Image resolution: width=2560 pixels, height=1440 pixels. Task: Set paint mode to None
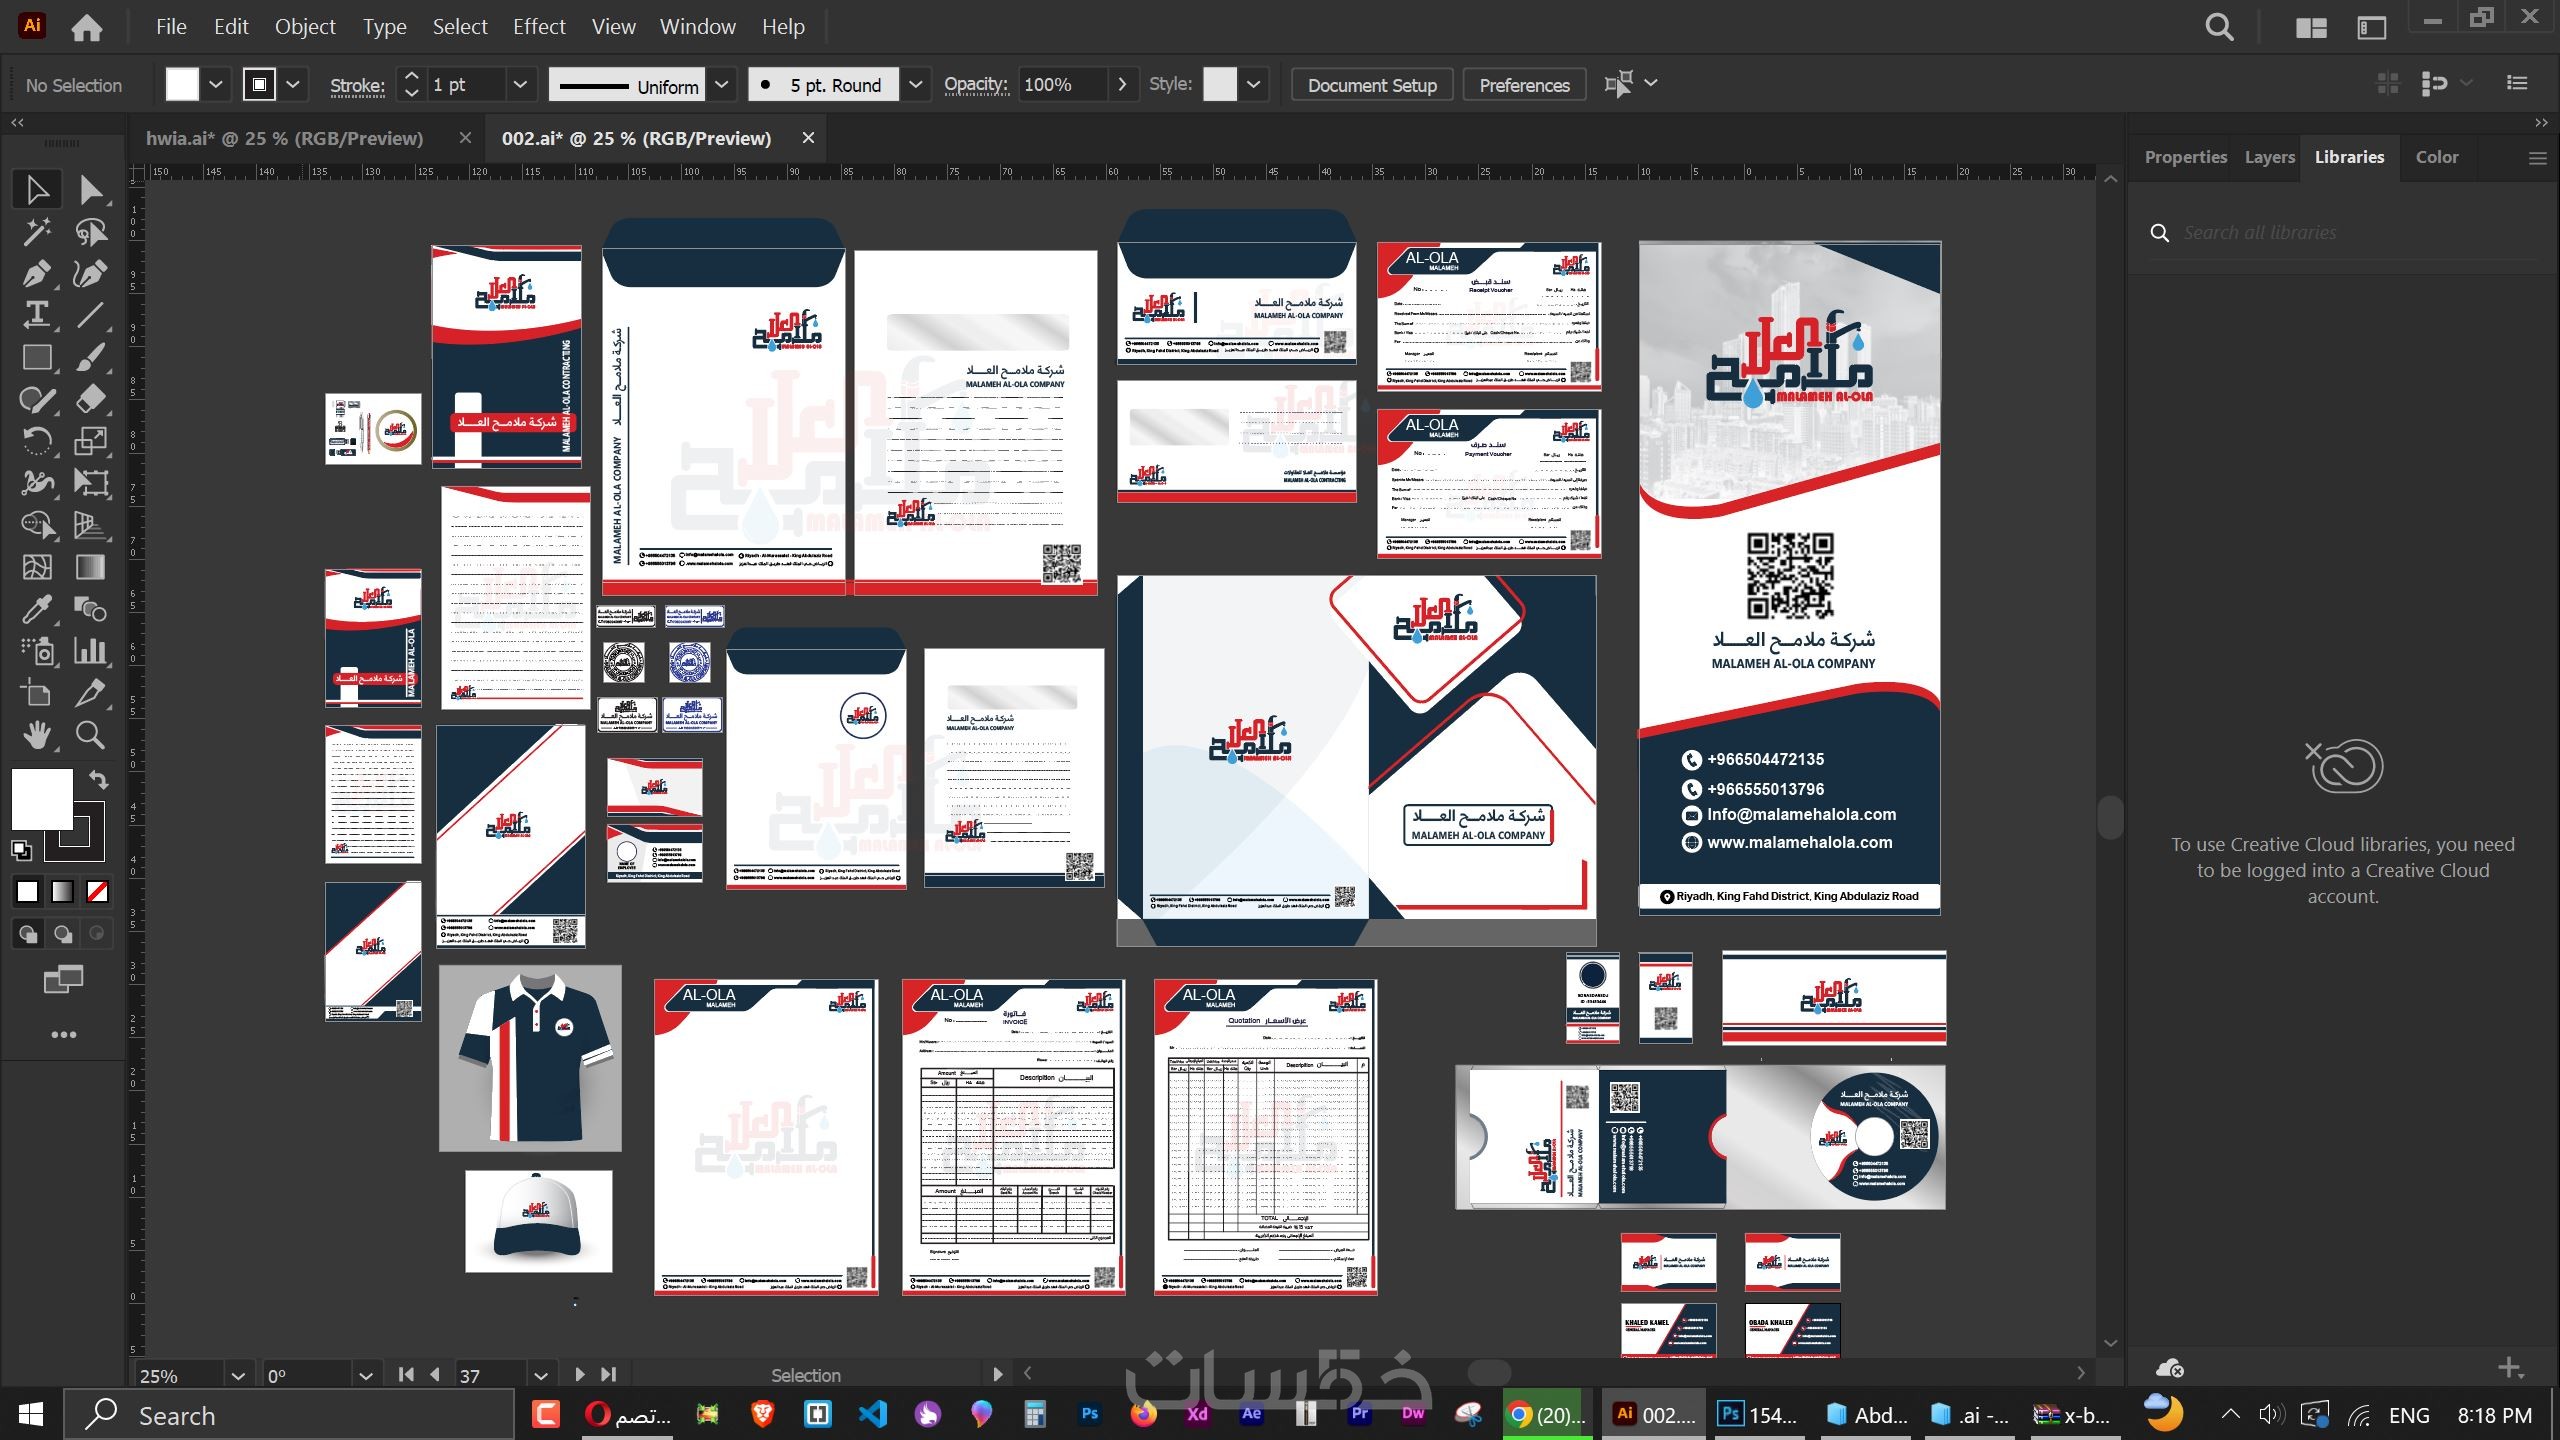97,891
